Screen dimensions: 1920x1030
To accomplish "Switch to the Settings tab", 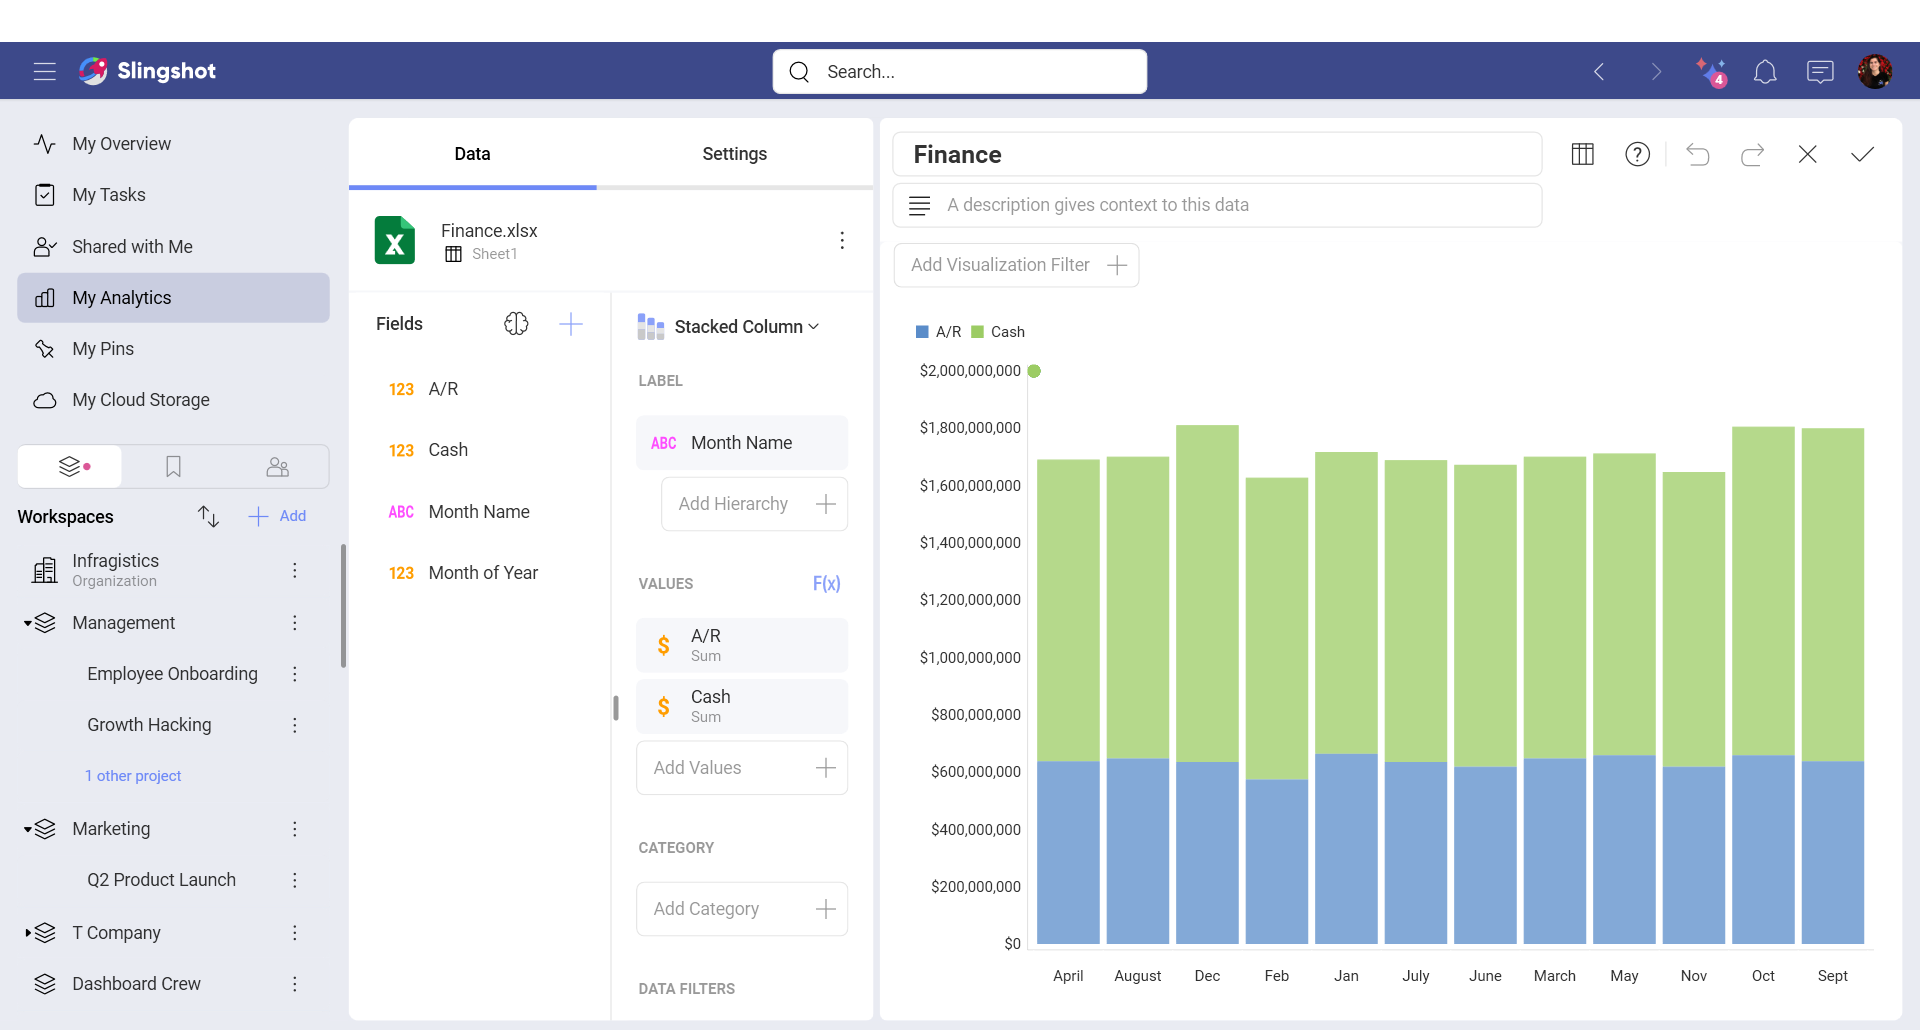I will coord(734,154).
